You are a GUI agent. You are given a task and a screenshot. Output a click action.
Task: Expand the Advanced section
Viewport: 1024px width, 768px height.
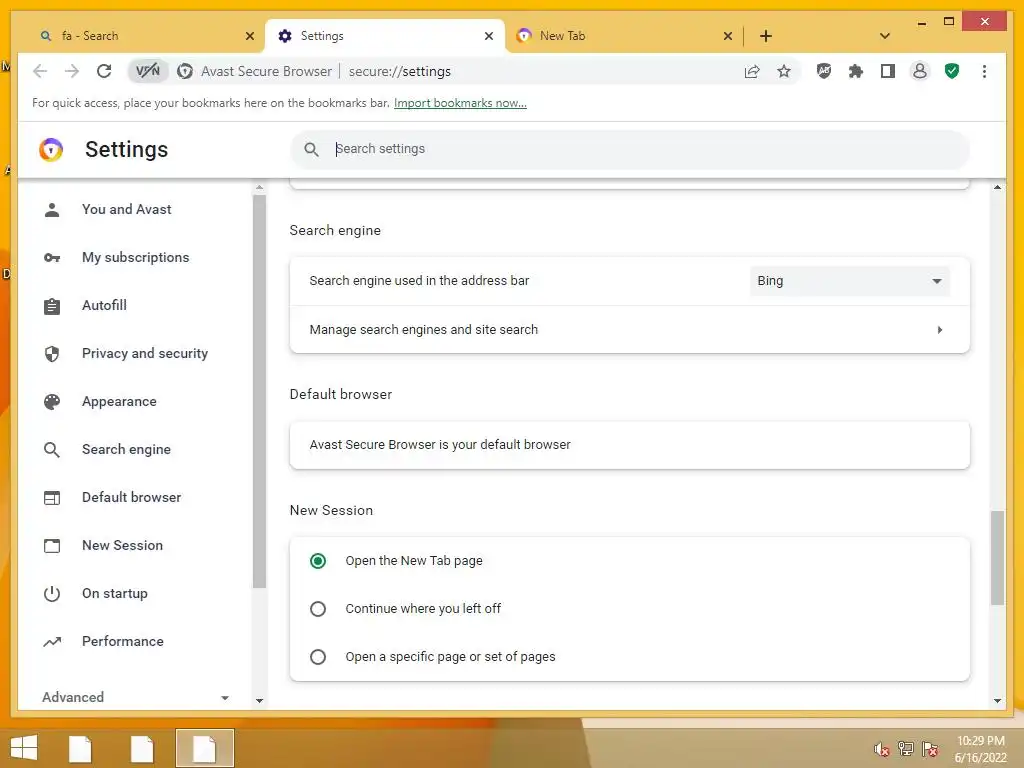135,697
